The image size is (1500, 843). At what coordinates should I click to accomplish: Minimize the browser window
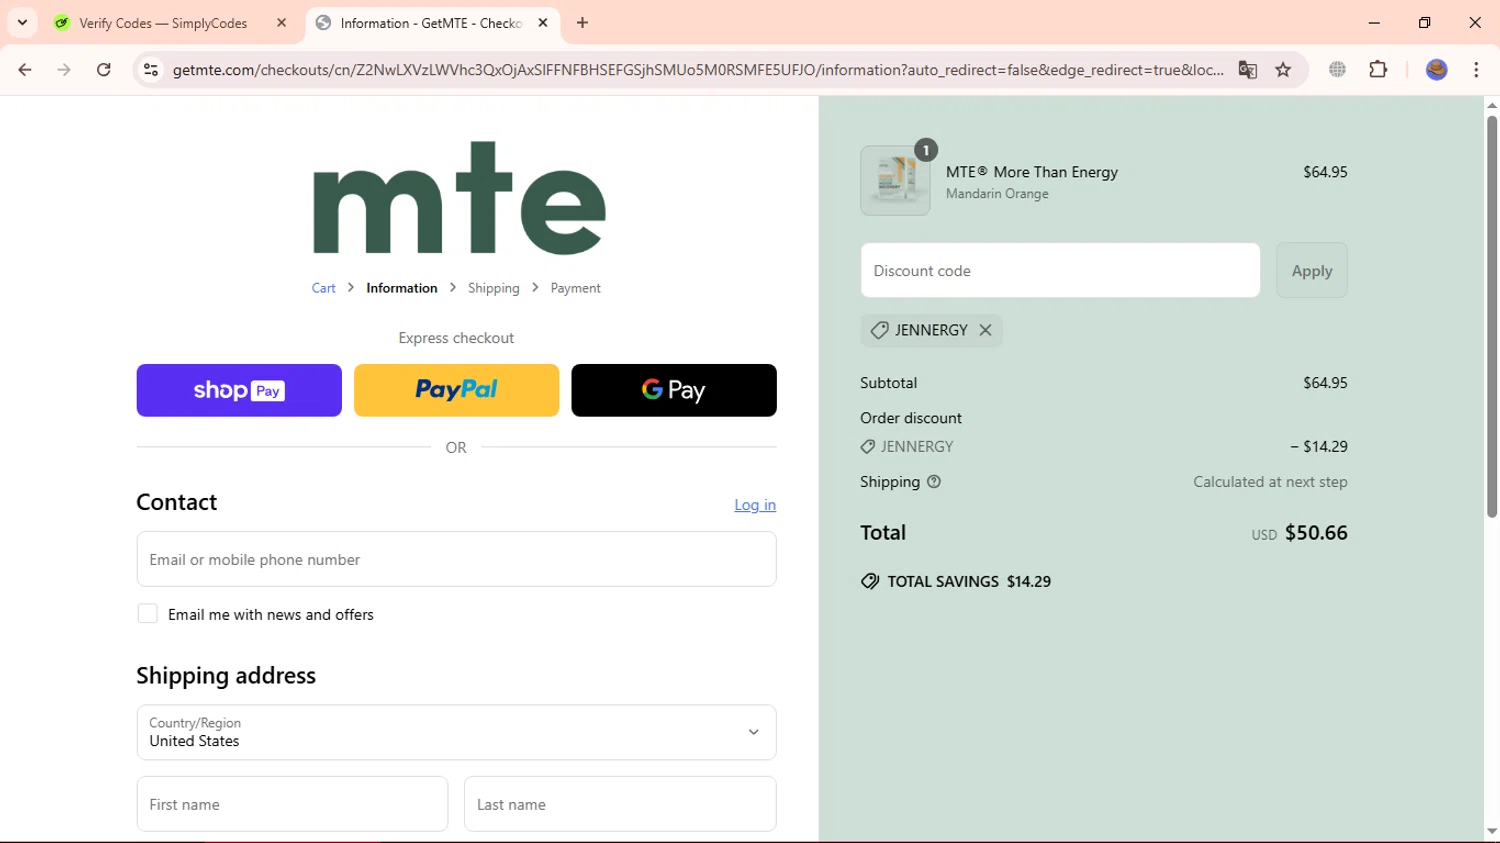tap(1374, 22)
